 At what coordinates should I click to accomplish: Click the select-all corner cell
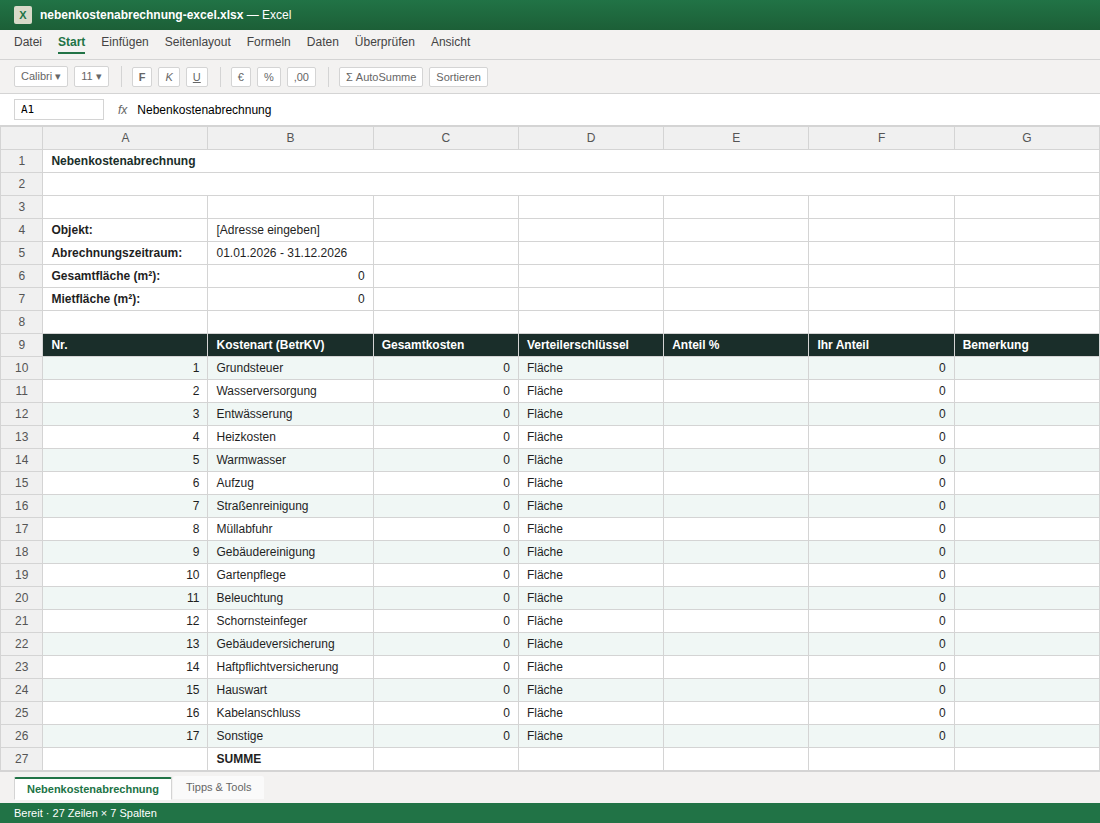point(22,138)
